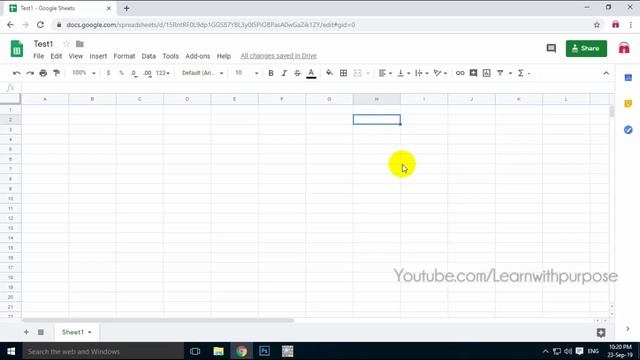The width and height of the screenshot is (640, 360).
Task: Open the font size 10 dropdown
Action: 247,73
